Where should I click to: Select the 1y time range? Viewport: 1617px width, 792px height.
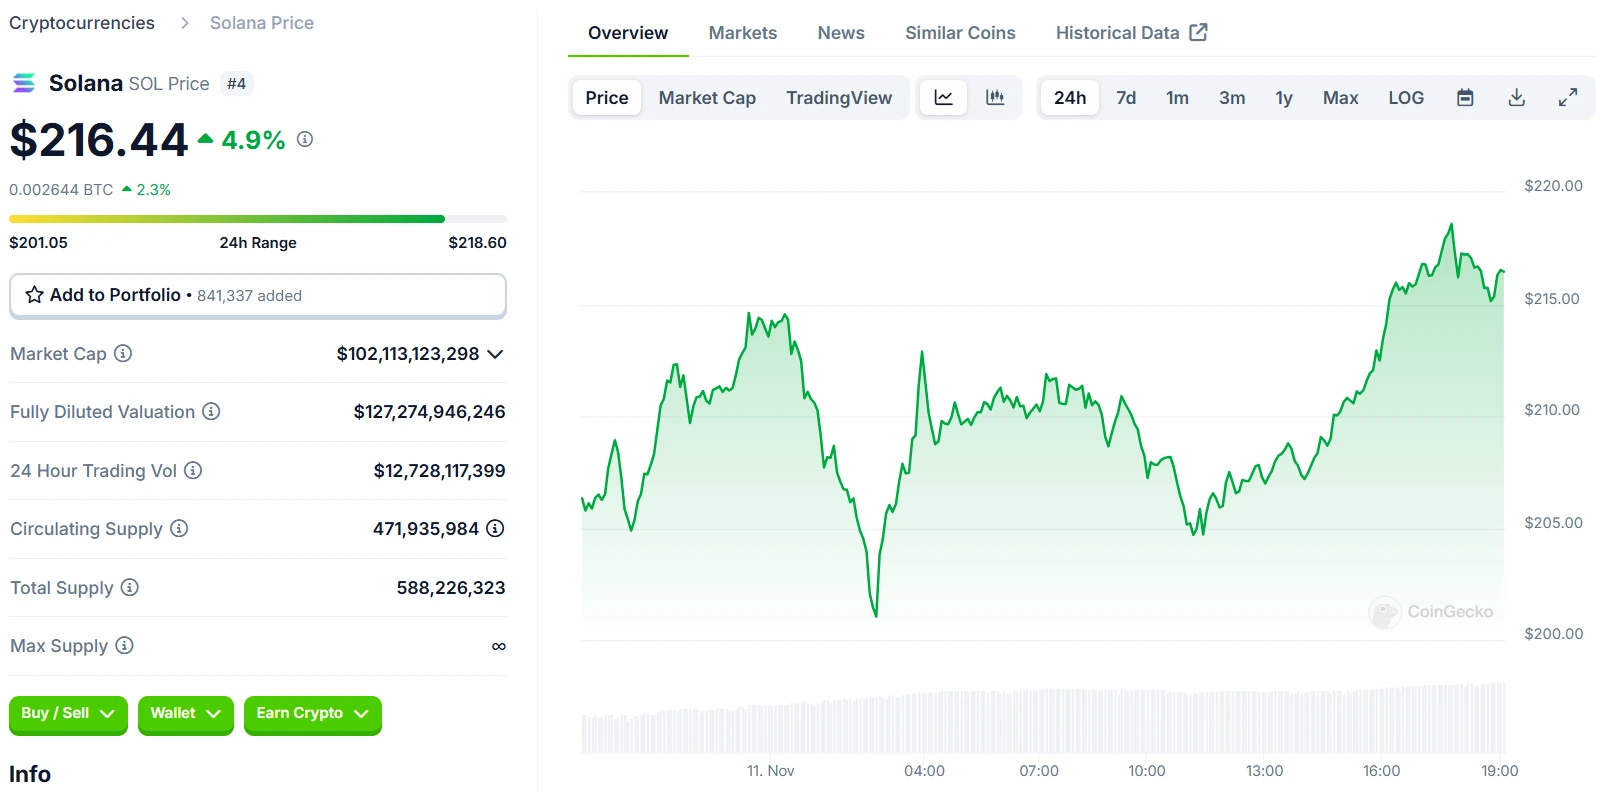(1284, 97)
